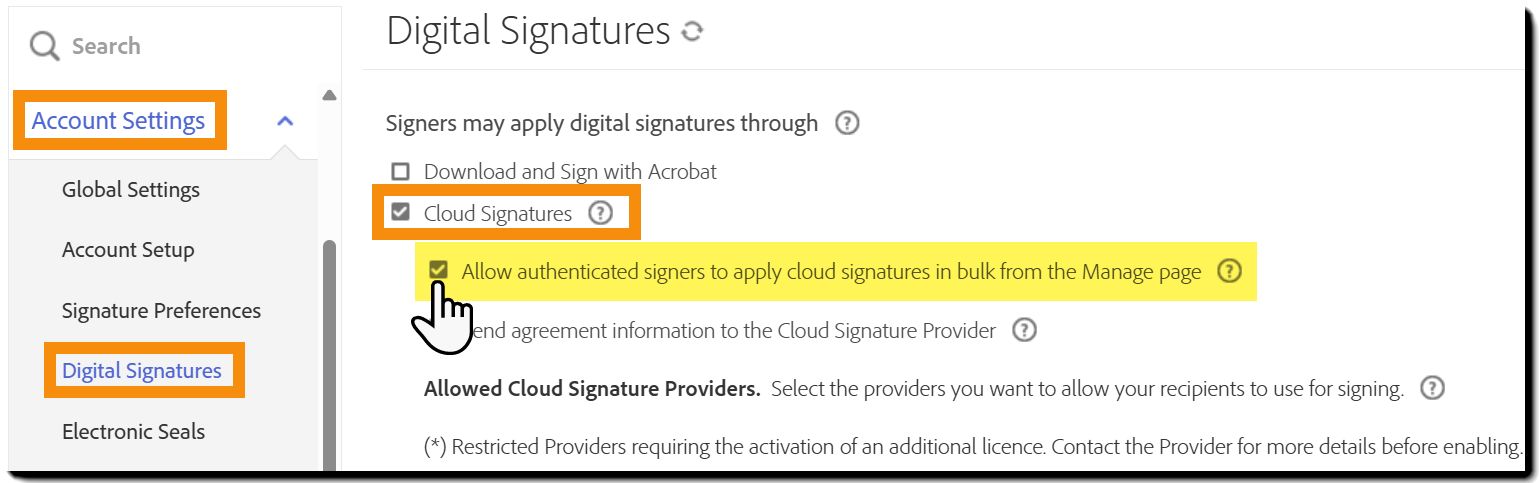The height and width of the screenshot is (483, 1539).
Task: Enable Download and Sign with Acrobat checkbox
Action: [x=401, y=172]
